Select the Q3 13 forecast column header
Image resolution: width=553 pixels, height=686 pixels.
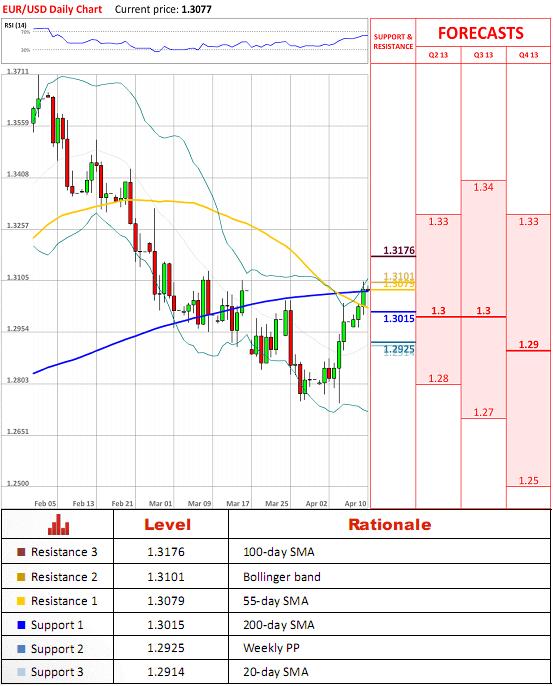[x=483, y=55]
